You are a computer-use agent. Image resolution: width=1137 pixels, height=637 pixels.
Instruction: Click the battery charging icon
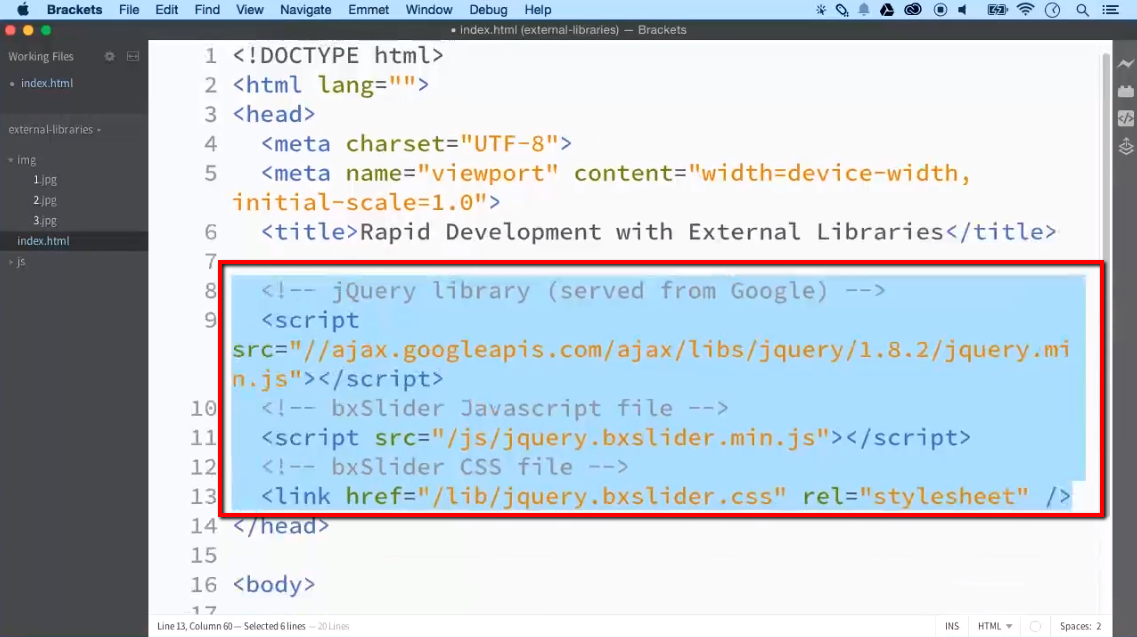click(997, 9)
